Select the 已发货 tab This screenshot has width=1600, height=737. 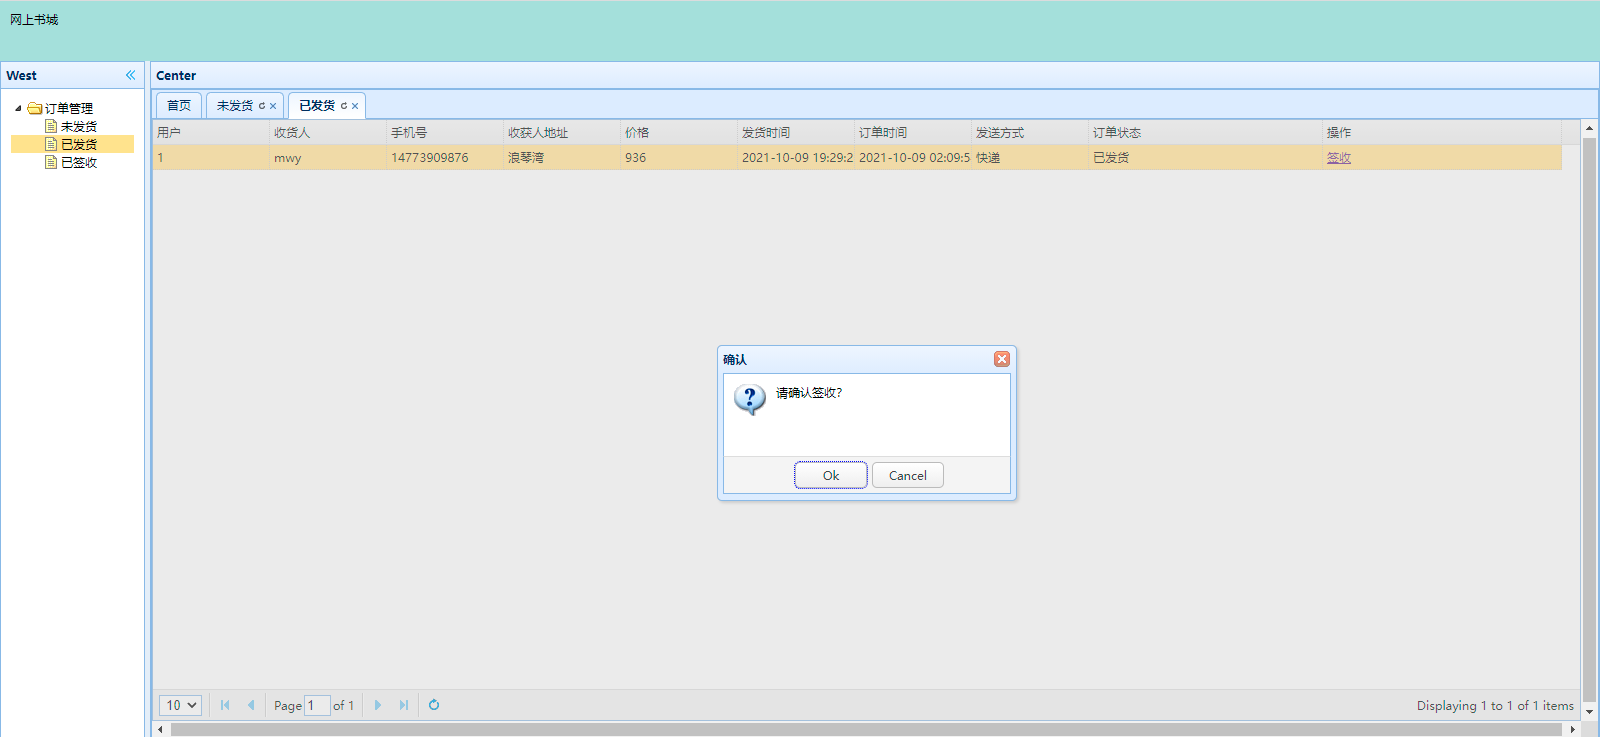click(x=317, y=105)
